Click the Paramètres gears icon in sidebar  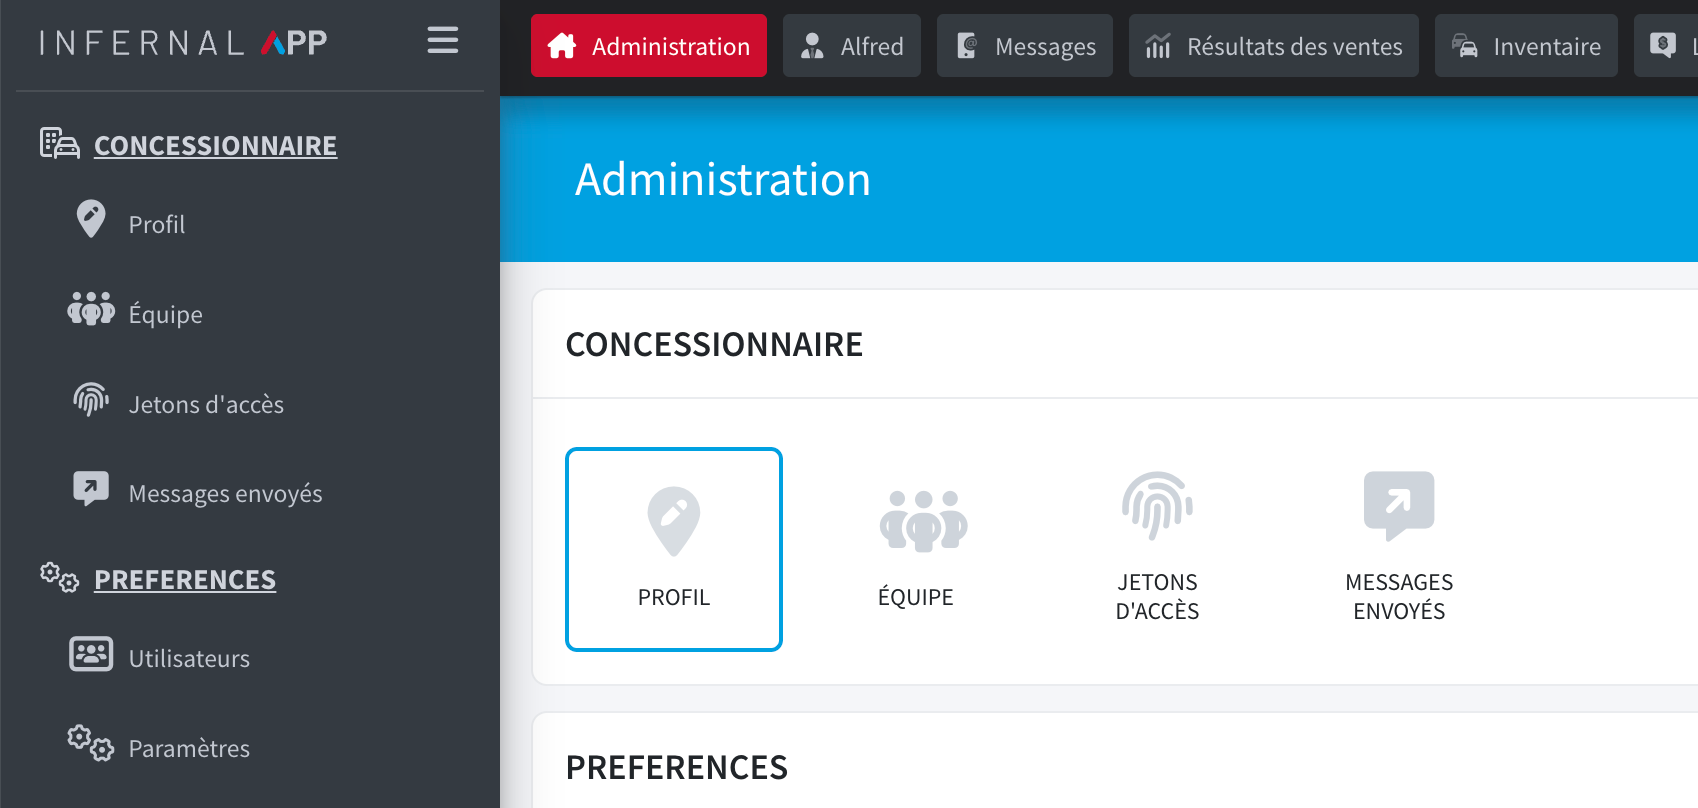pyautogui.click(x=91, y=743)
